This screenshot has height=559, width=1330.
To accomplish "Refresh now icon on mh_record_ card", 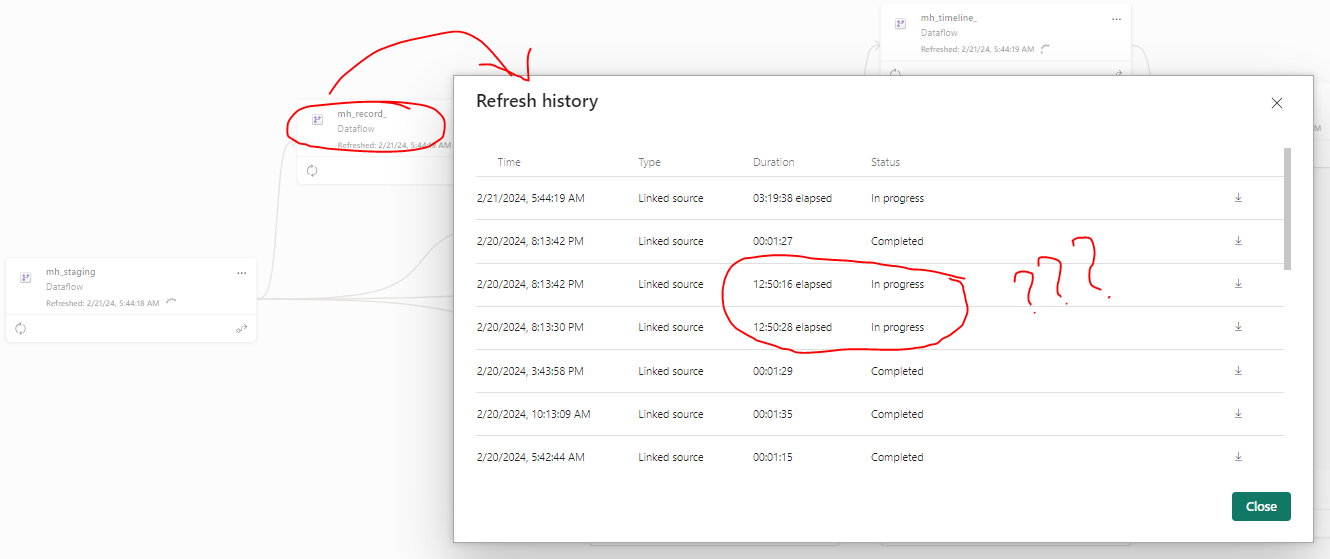I will [x=312, y=171].
